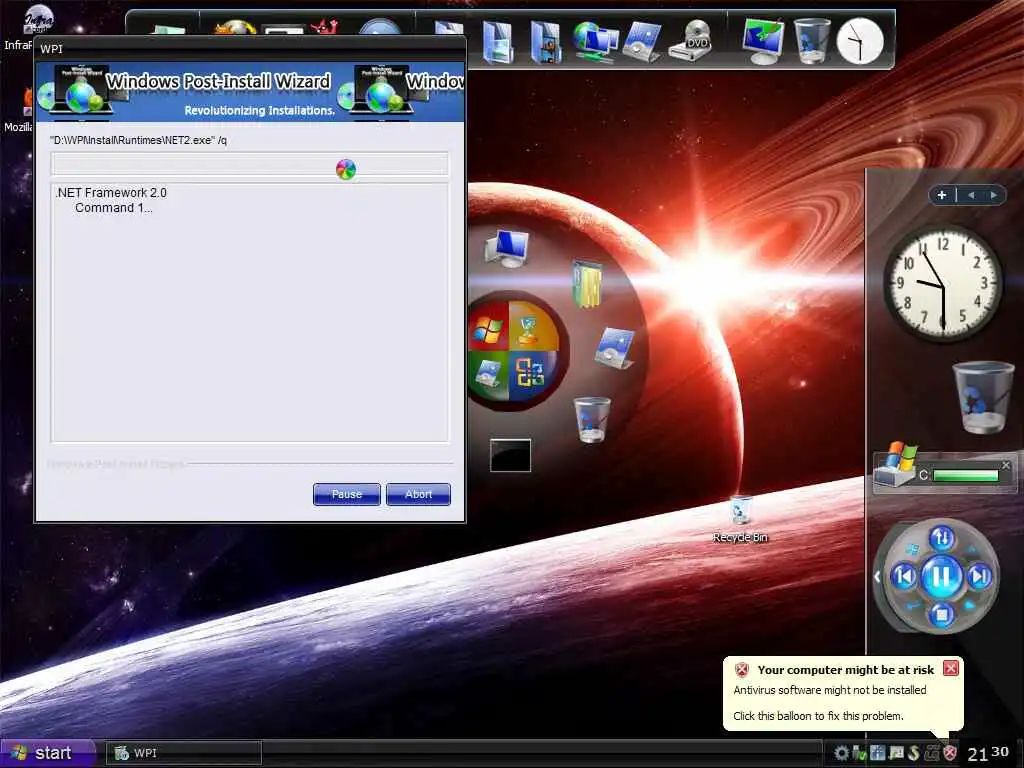Click the WPI window title bar
1024x768 pixels.
[x=250, y=48]
